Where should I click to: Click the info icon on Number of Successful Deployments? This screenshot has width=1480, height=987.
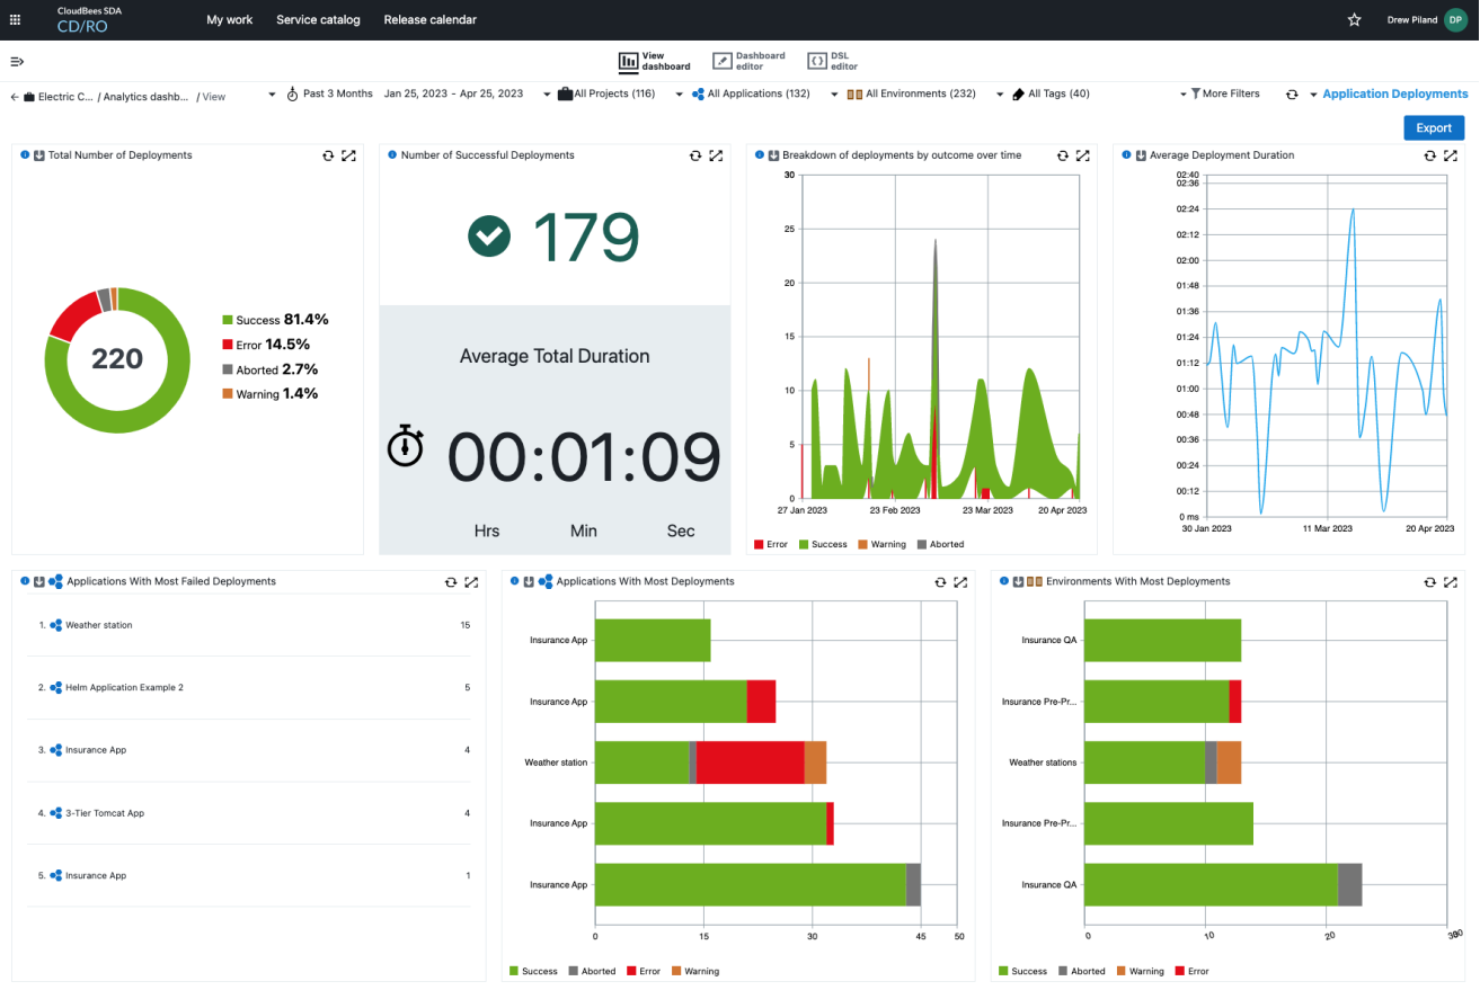(391, 155)
